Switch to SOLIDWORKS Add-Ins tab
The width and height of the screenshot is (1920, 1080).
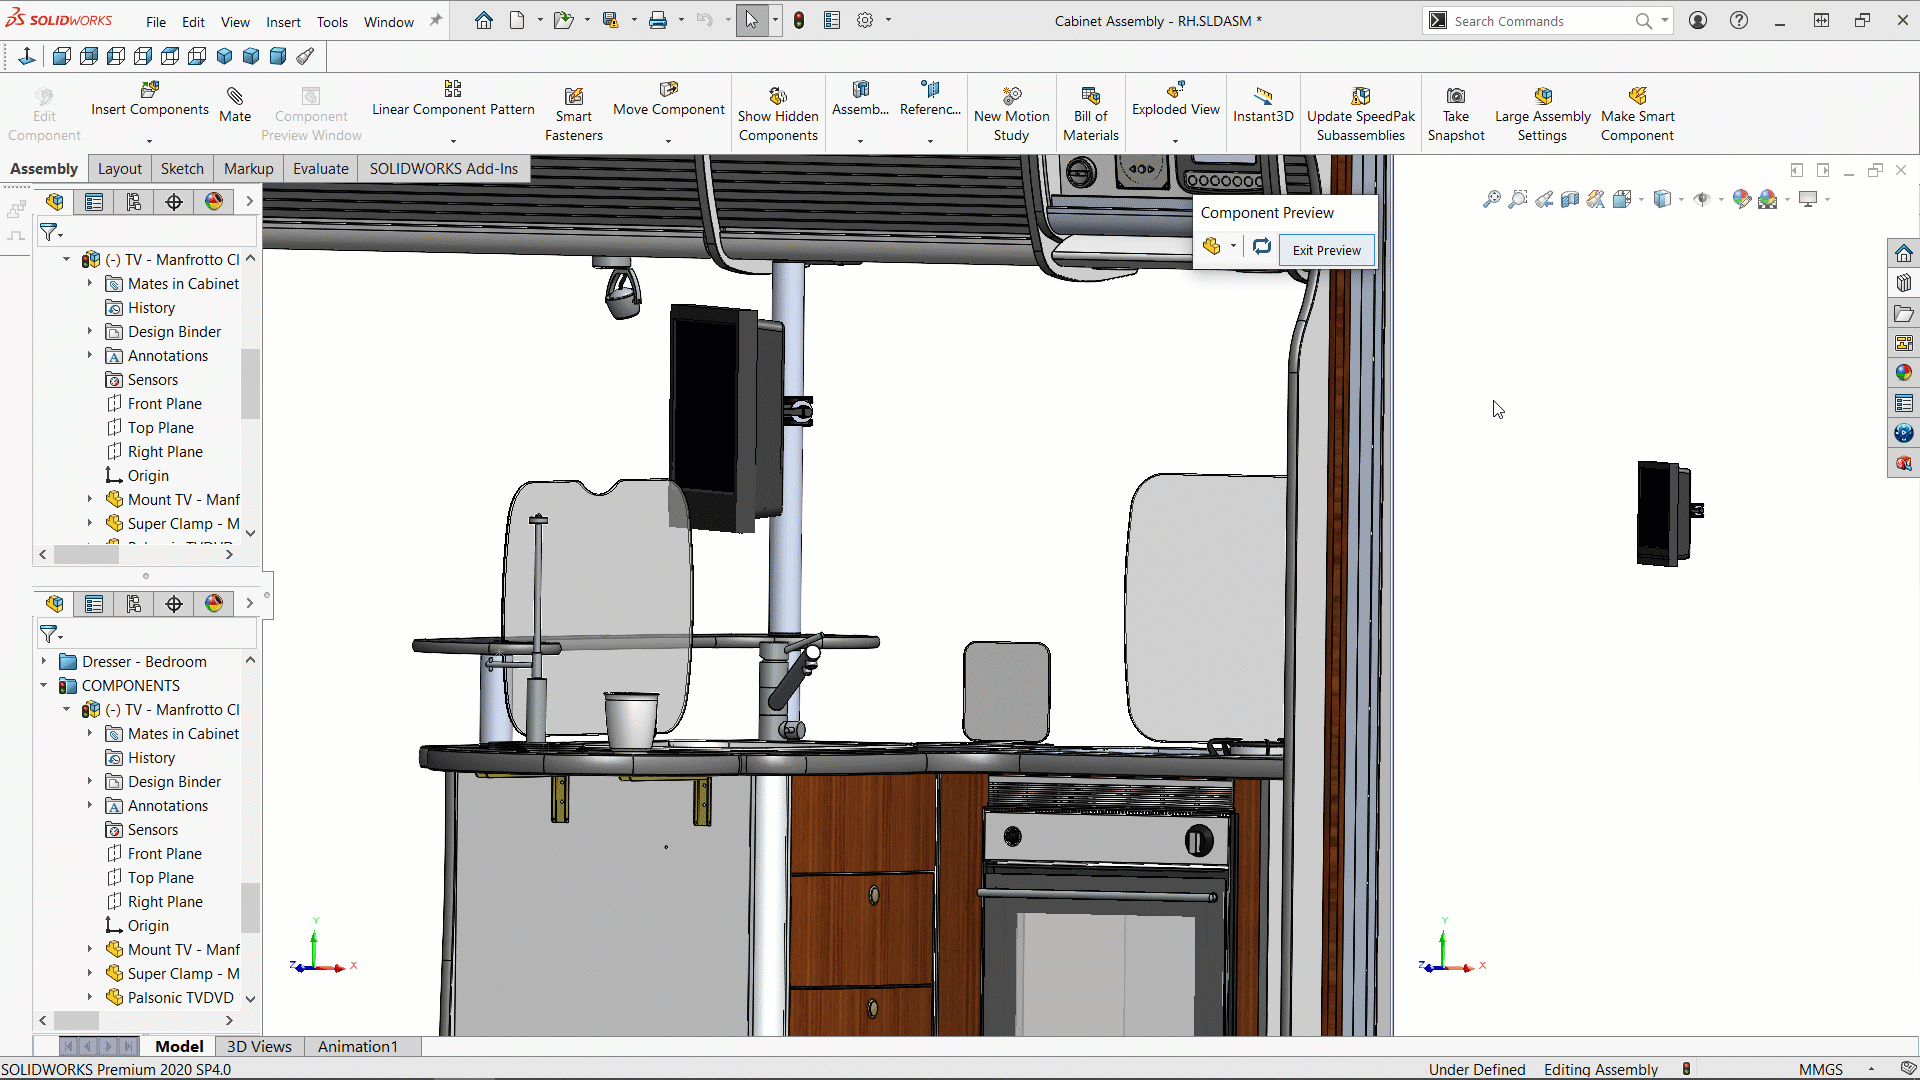click(444, 168)
